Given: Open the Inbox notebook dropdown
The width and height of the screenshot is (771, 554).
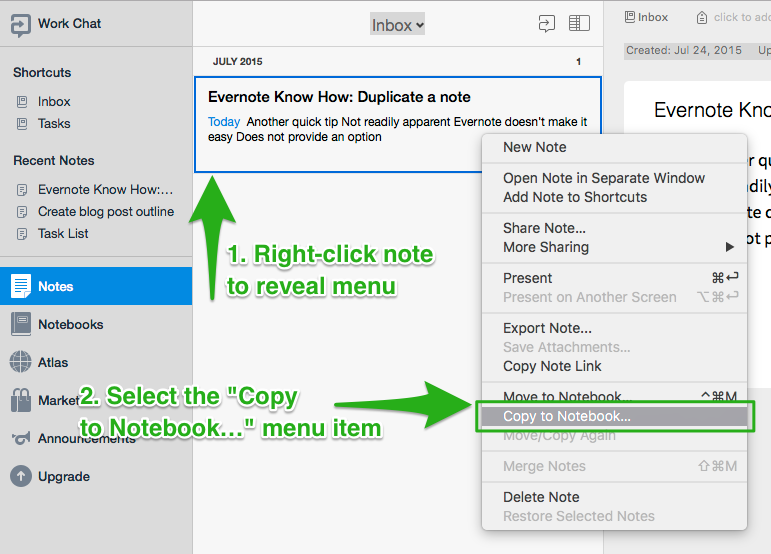Looking at the screenshot, I should point(397,24).
